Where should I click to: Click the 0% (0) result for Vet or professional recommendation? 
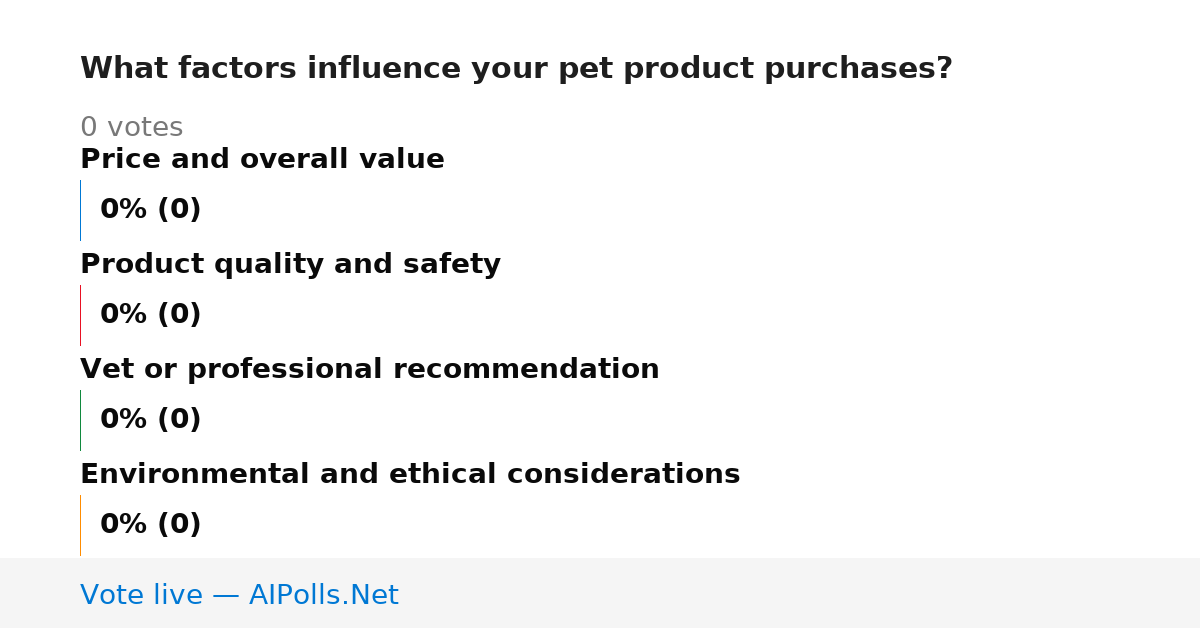click(150, 420)
